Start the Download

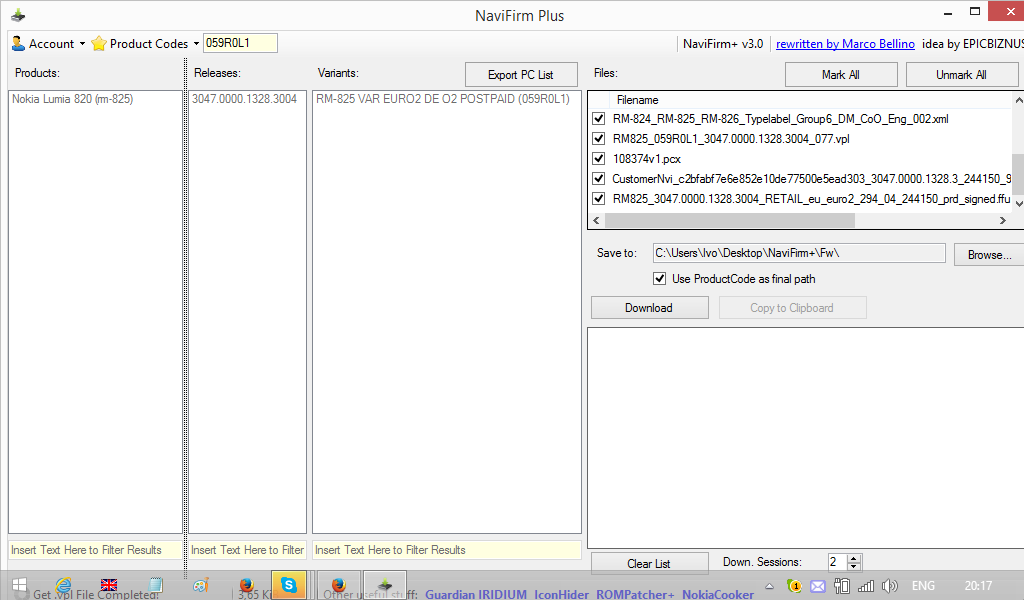649,308
